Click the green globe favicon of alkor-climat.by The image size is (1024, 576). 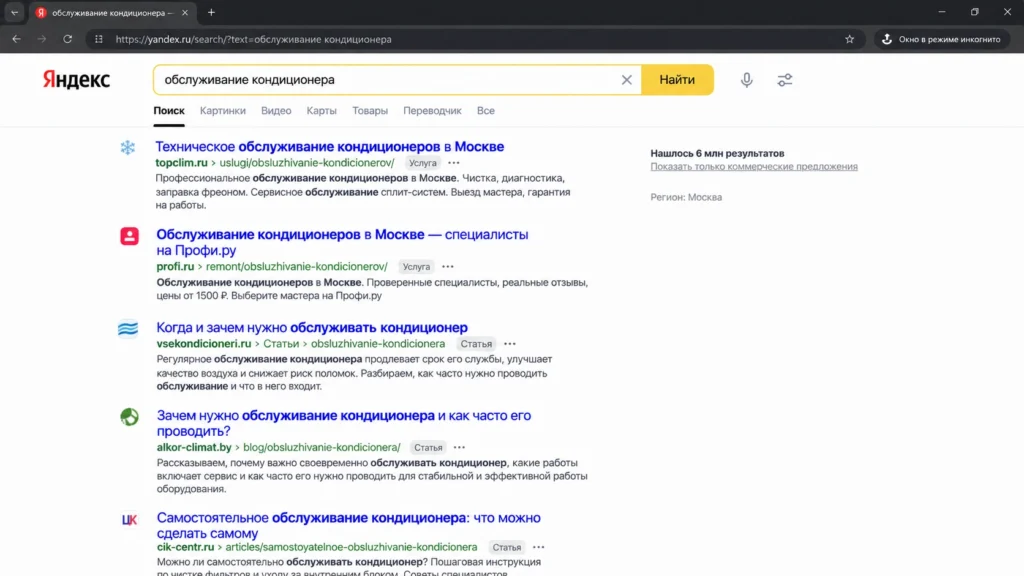tap(129, 417)
